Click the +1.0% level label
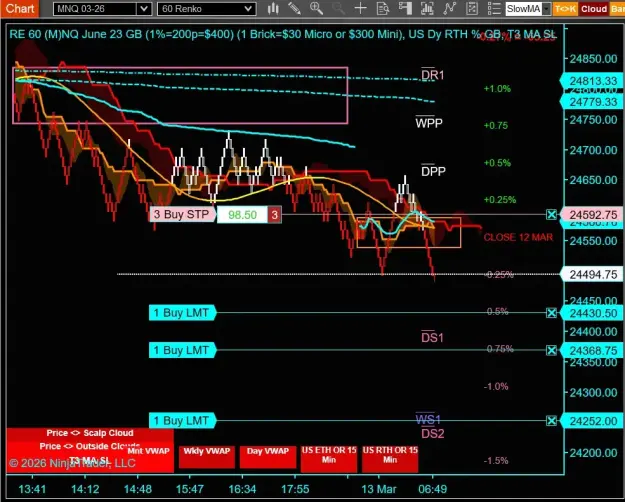Viewport: 625px width, 502px height. pyautogui.click(x=497, y=89)
